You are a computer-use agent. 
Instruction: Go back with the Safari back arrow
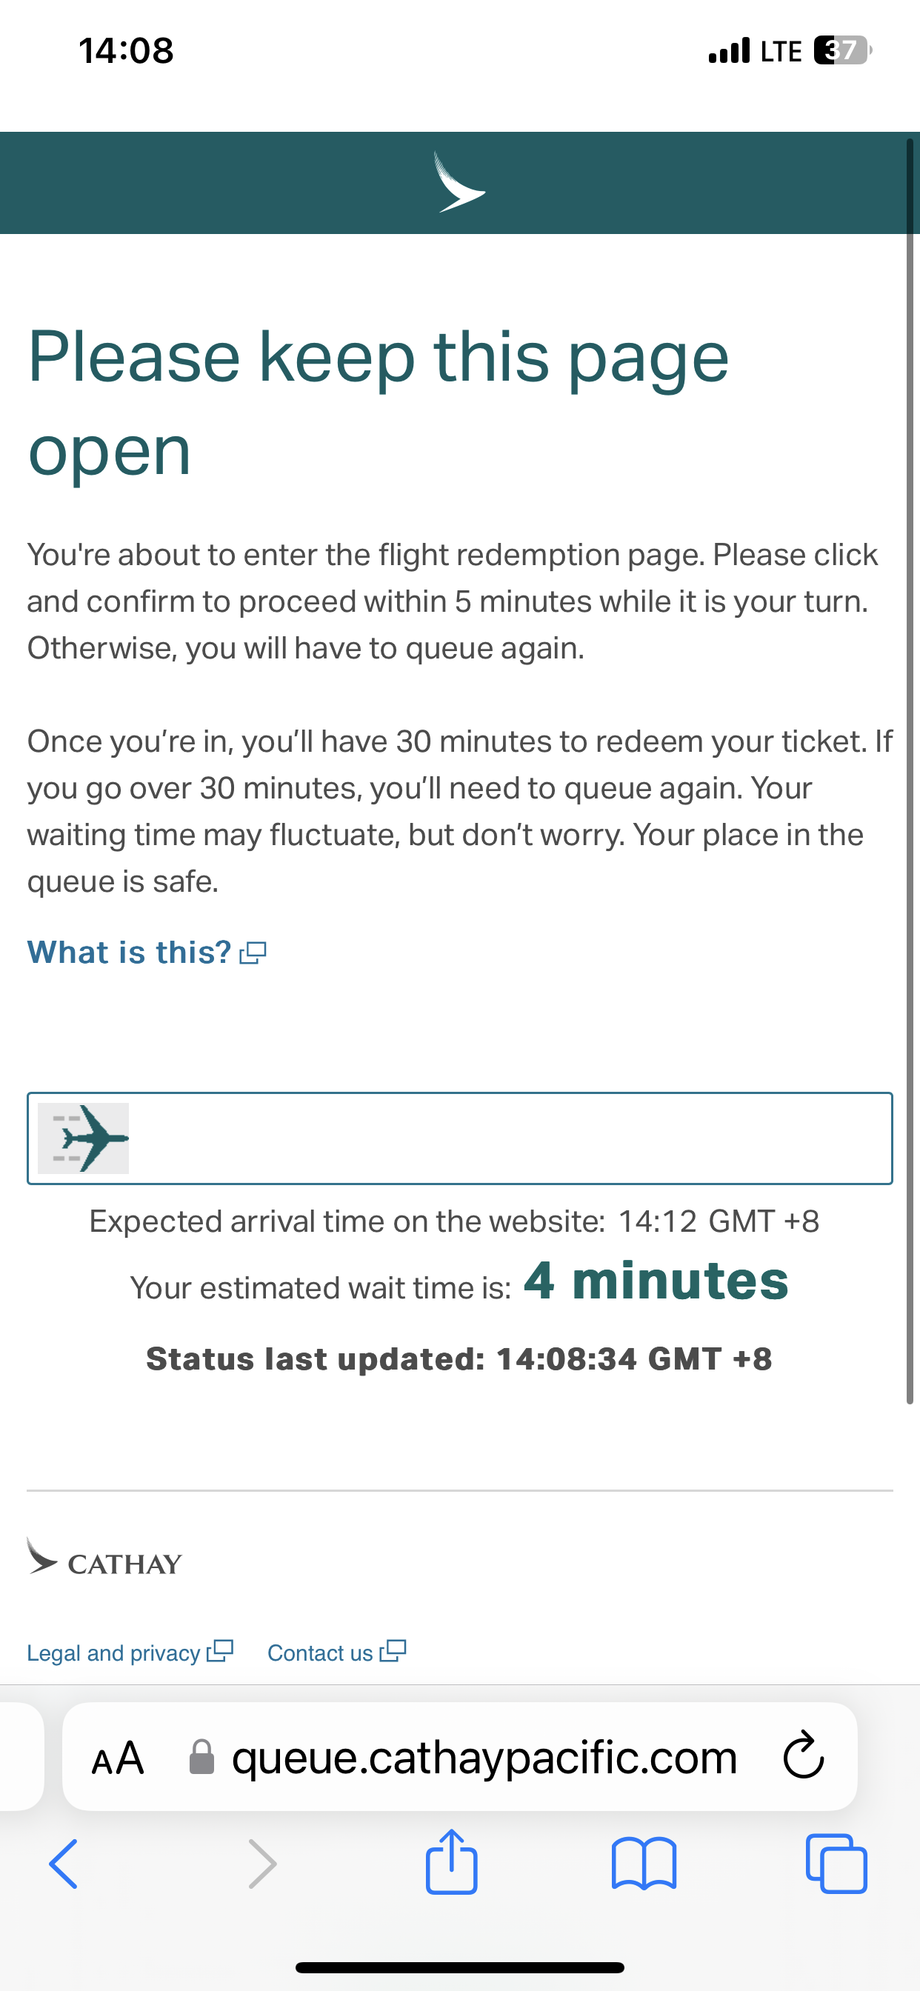(x=63, y=1864)
